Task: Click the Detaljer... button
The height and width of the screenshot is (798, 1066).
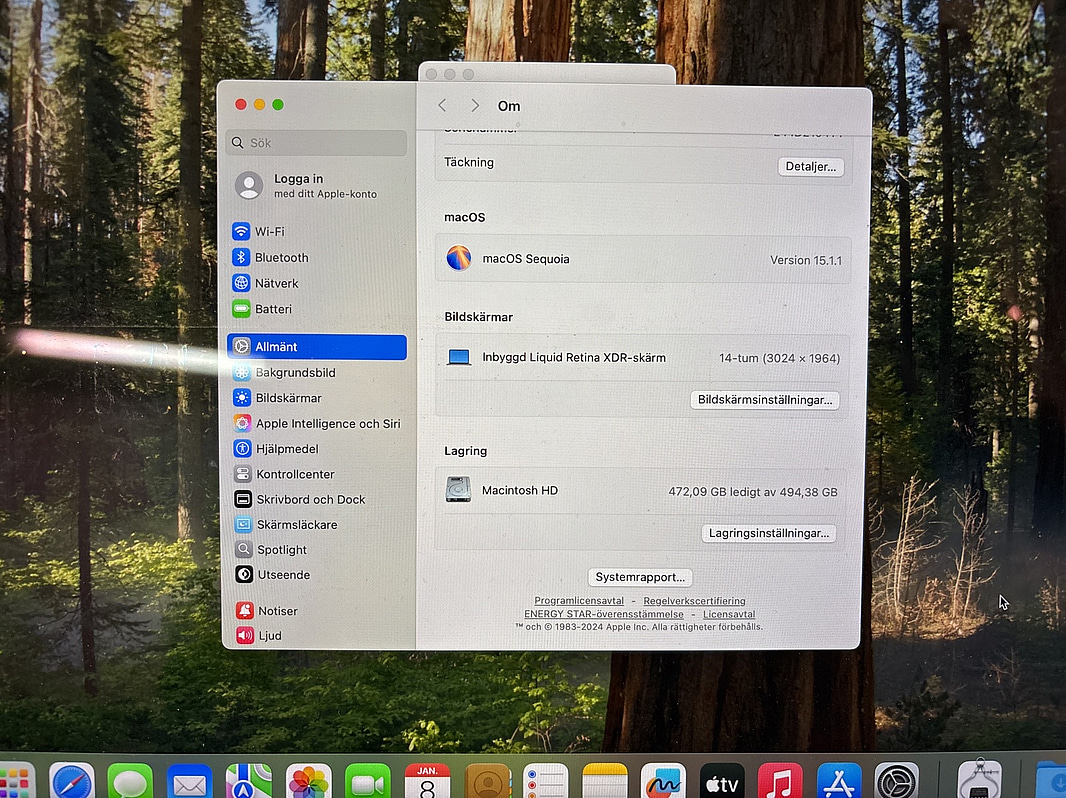Action: click(810, 167)
